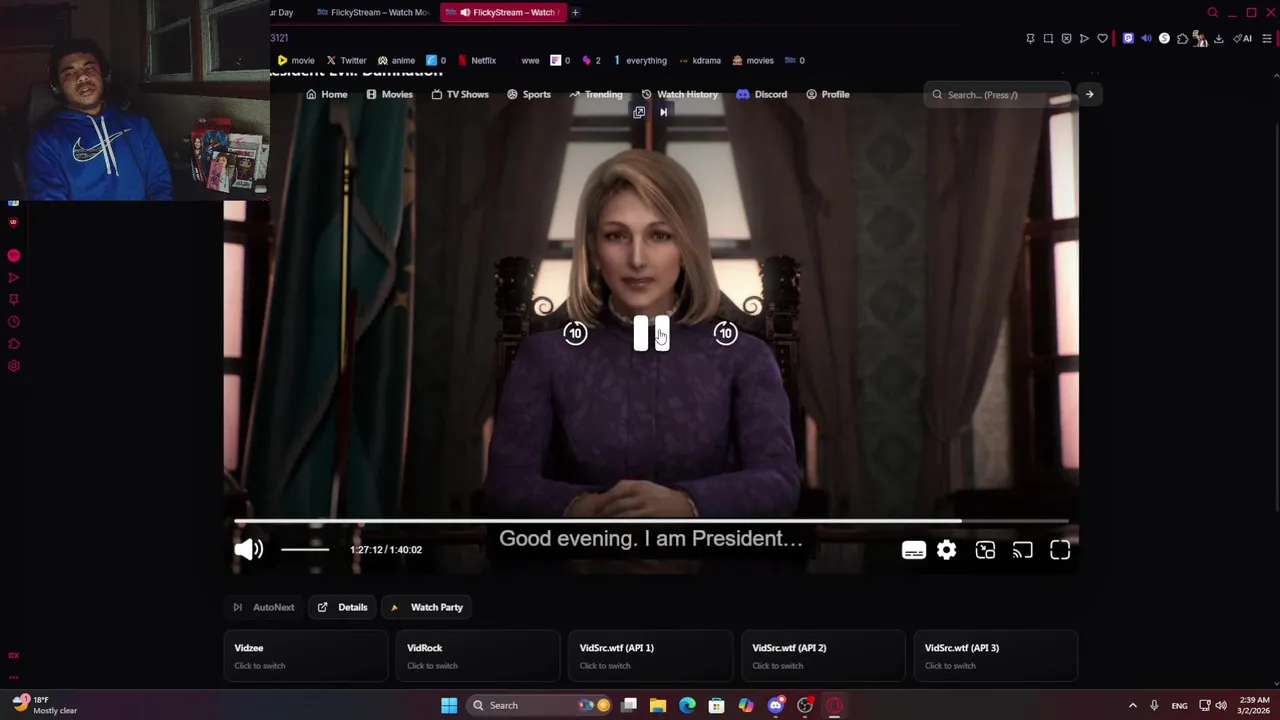Image resolution: width=1280 pixels, height=720 pixels.
Task: Open the movie bookmark folder
Action: [295, 60]
